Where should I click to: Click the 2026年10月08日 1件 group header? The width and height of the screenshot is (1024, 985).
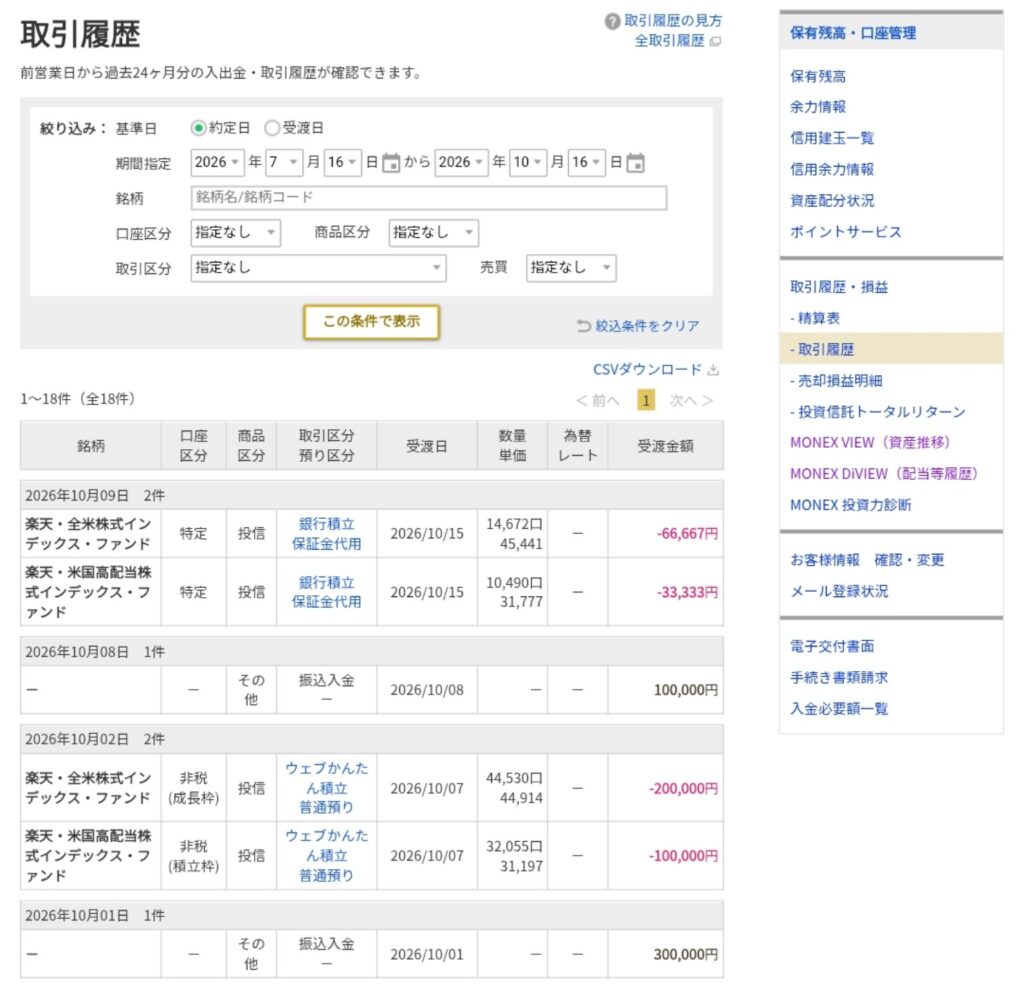click(x=372, y=652)
